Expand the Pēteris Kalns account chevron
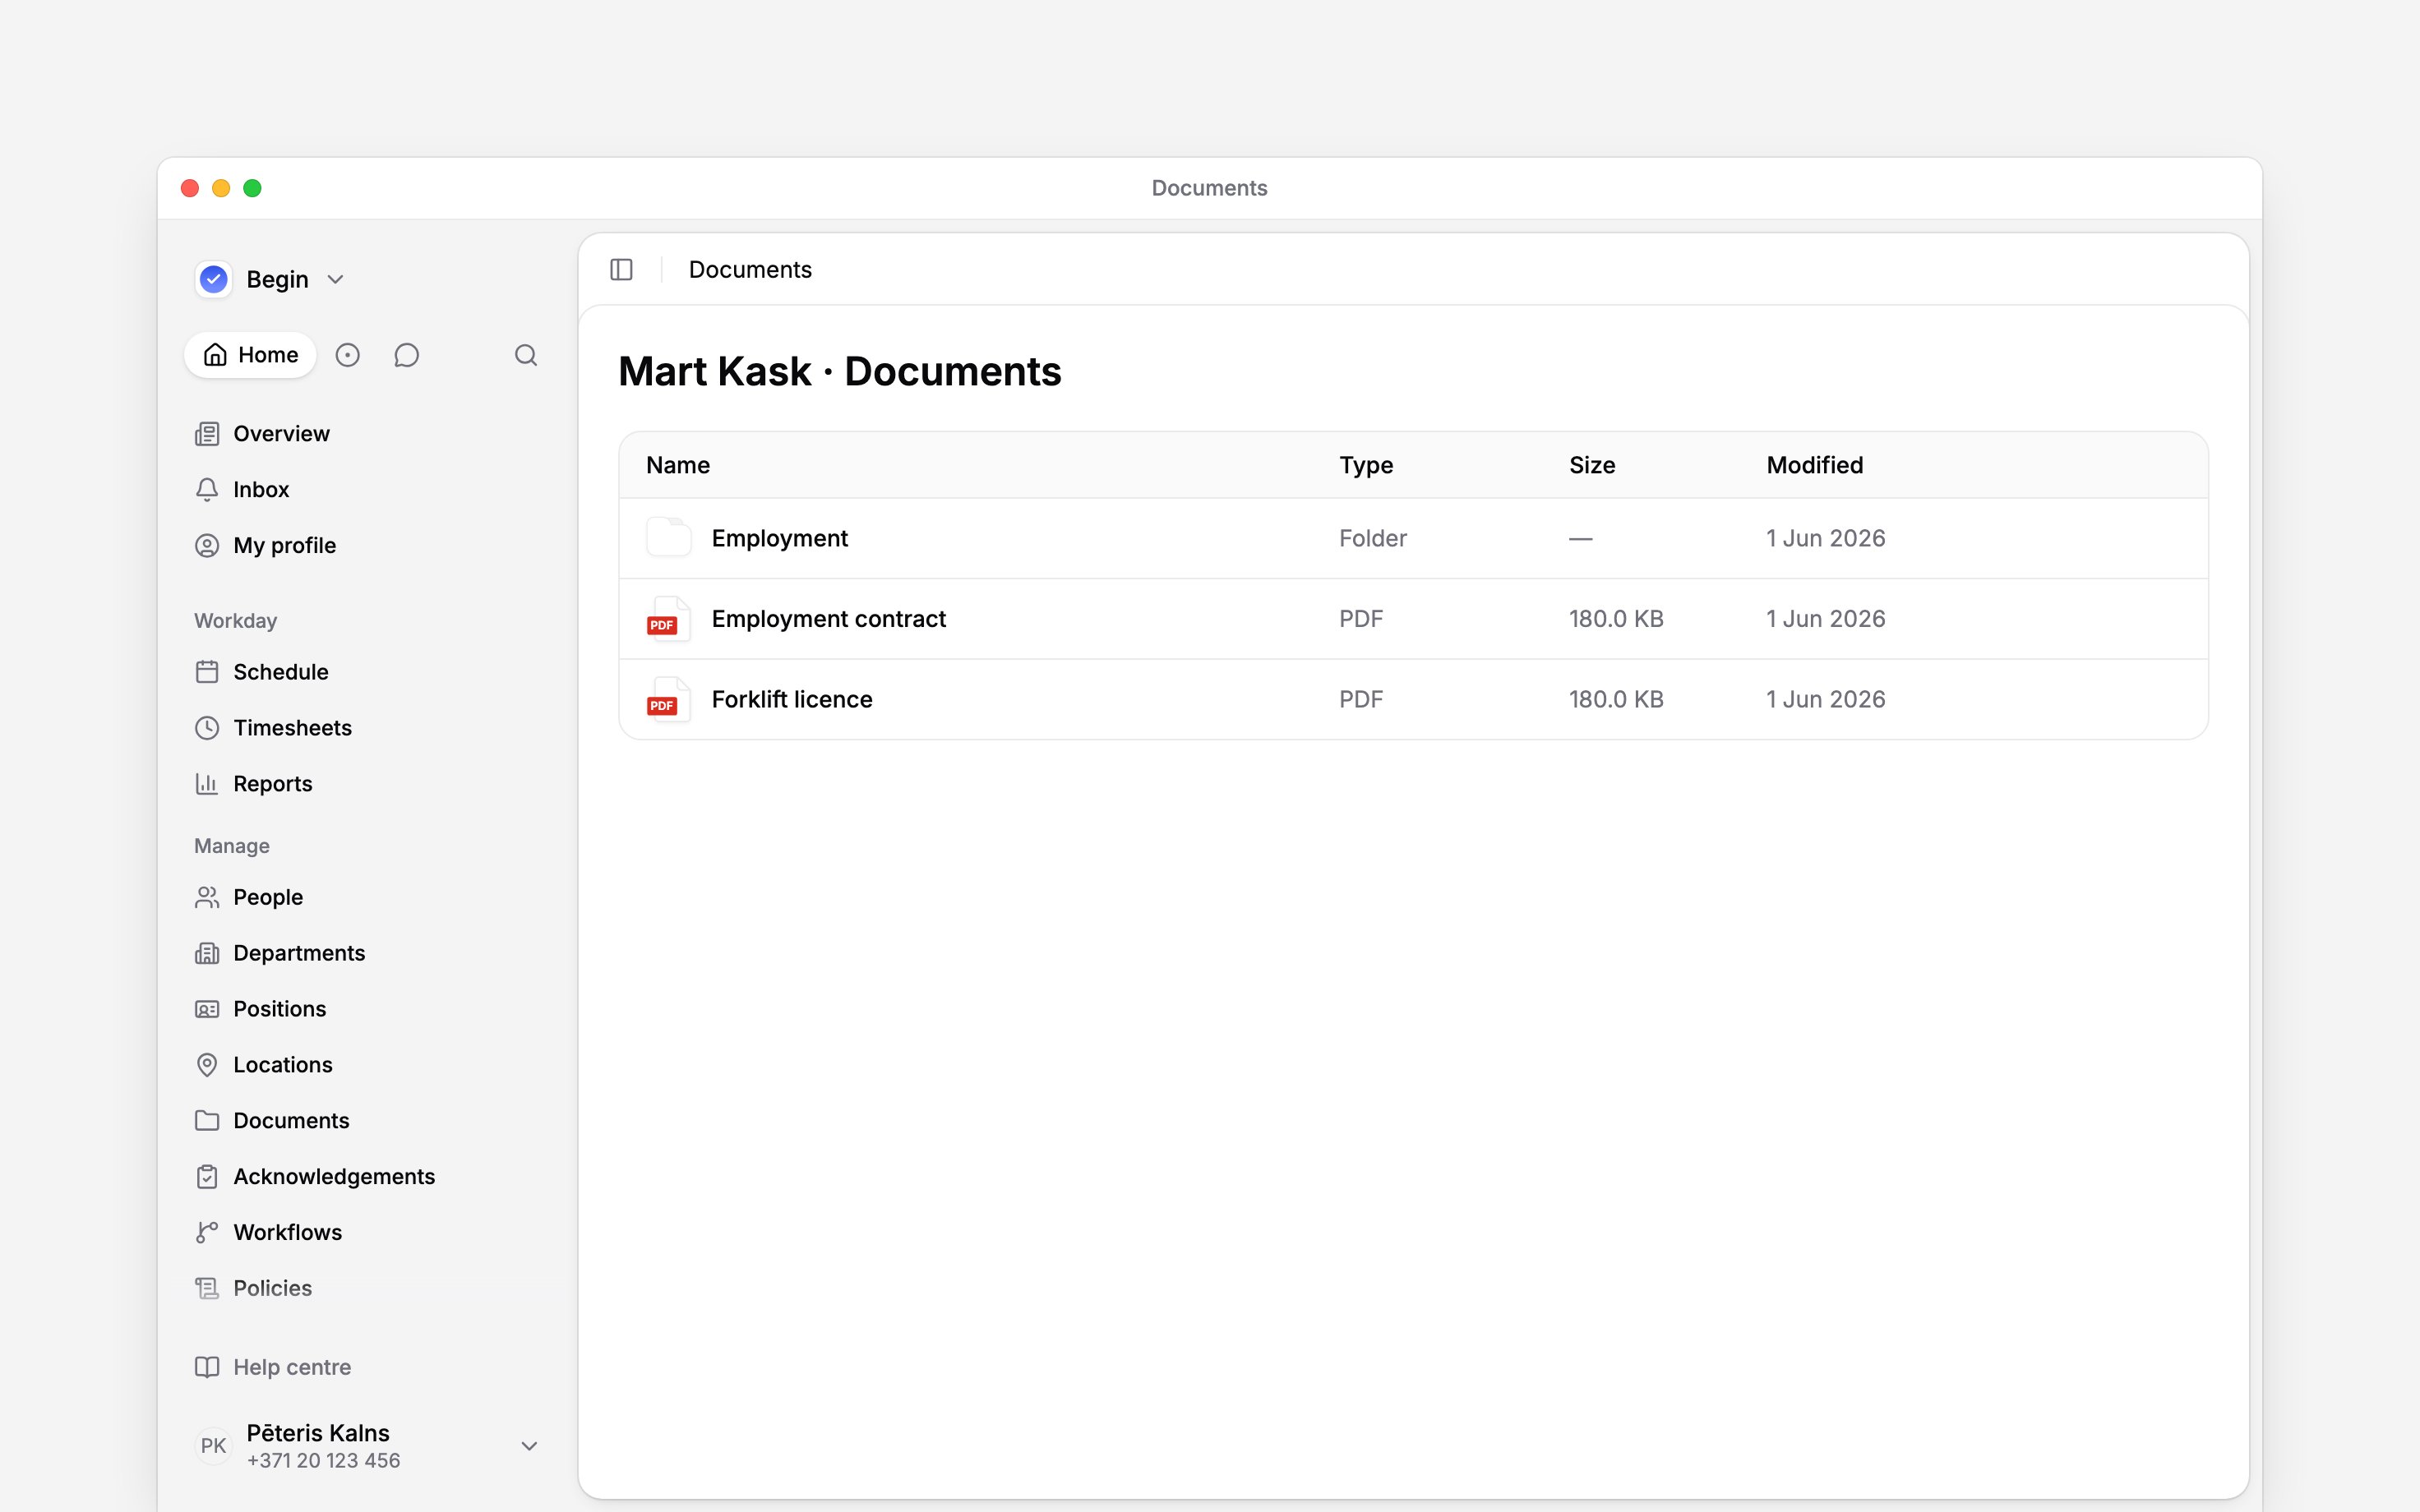2420x1512 pixels. coord(530,1446)
